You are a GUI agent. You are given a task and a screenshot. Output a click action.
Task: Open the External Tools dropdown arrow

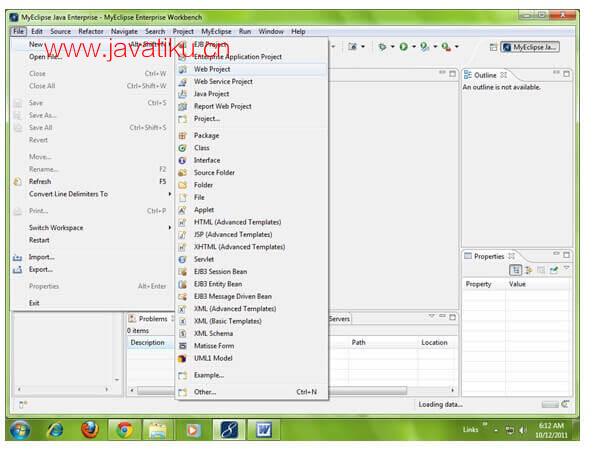457,47
